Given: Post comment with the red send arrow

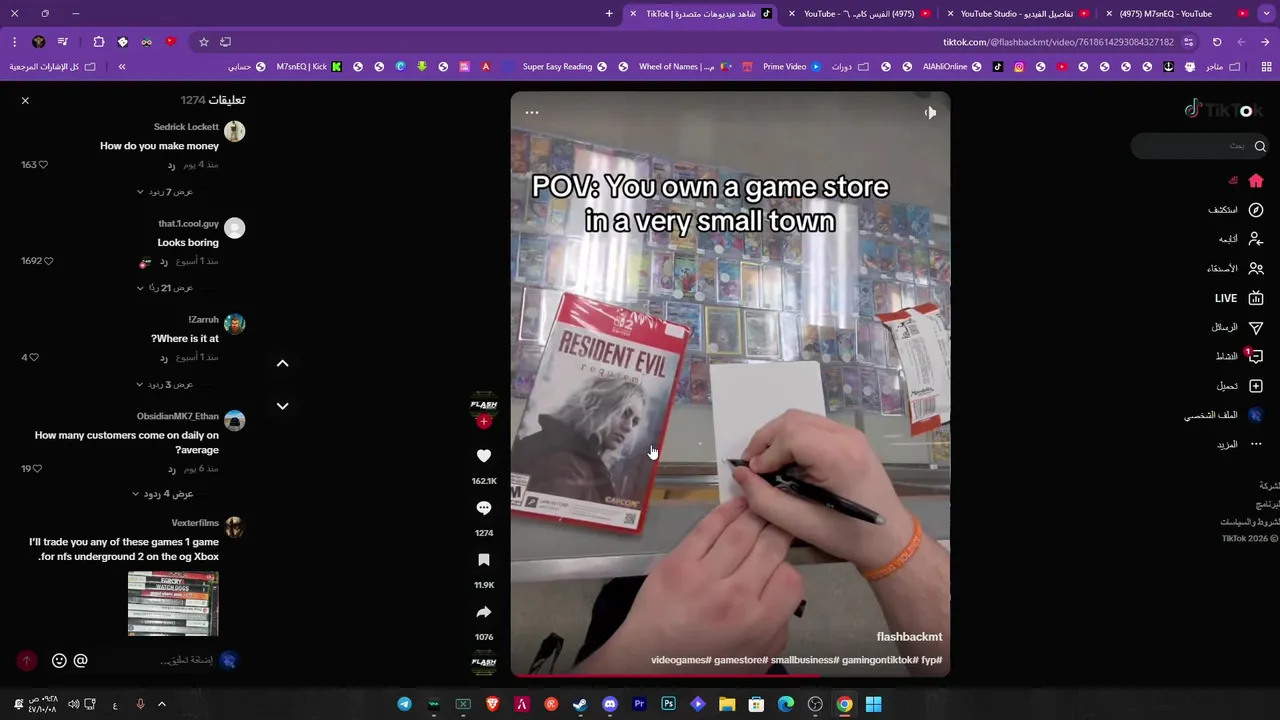Looking at the screenshot, I should 27,660.
